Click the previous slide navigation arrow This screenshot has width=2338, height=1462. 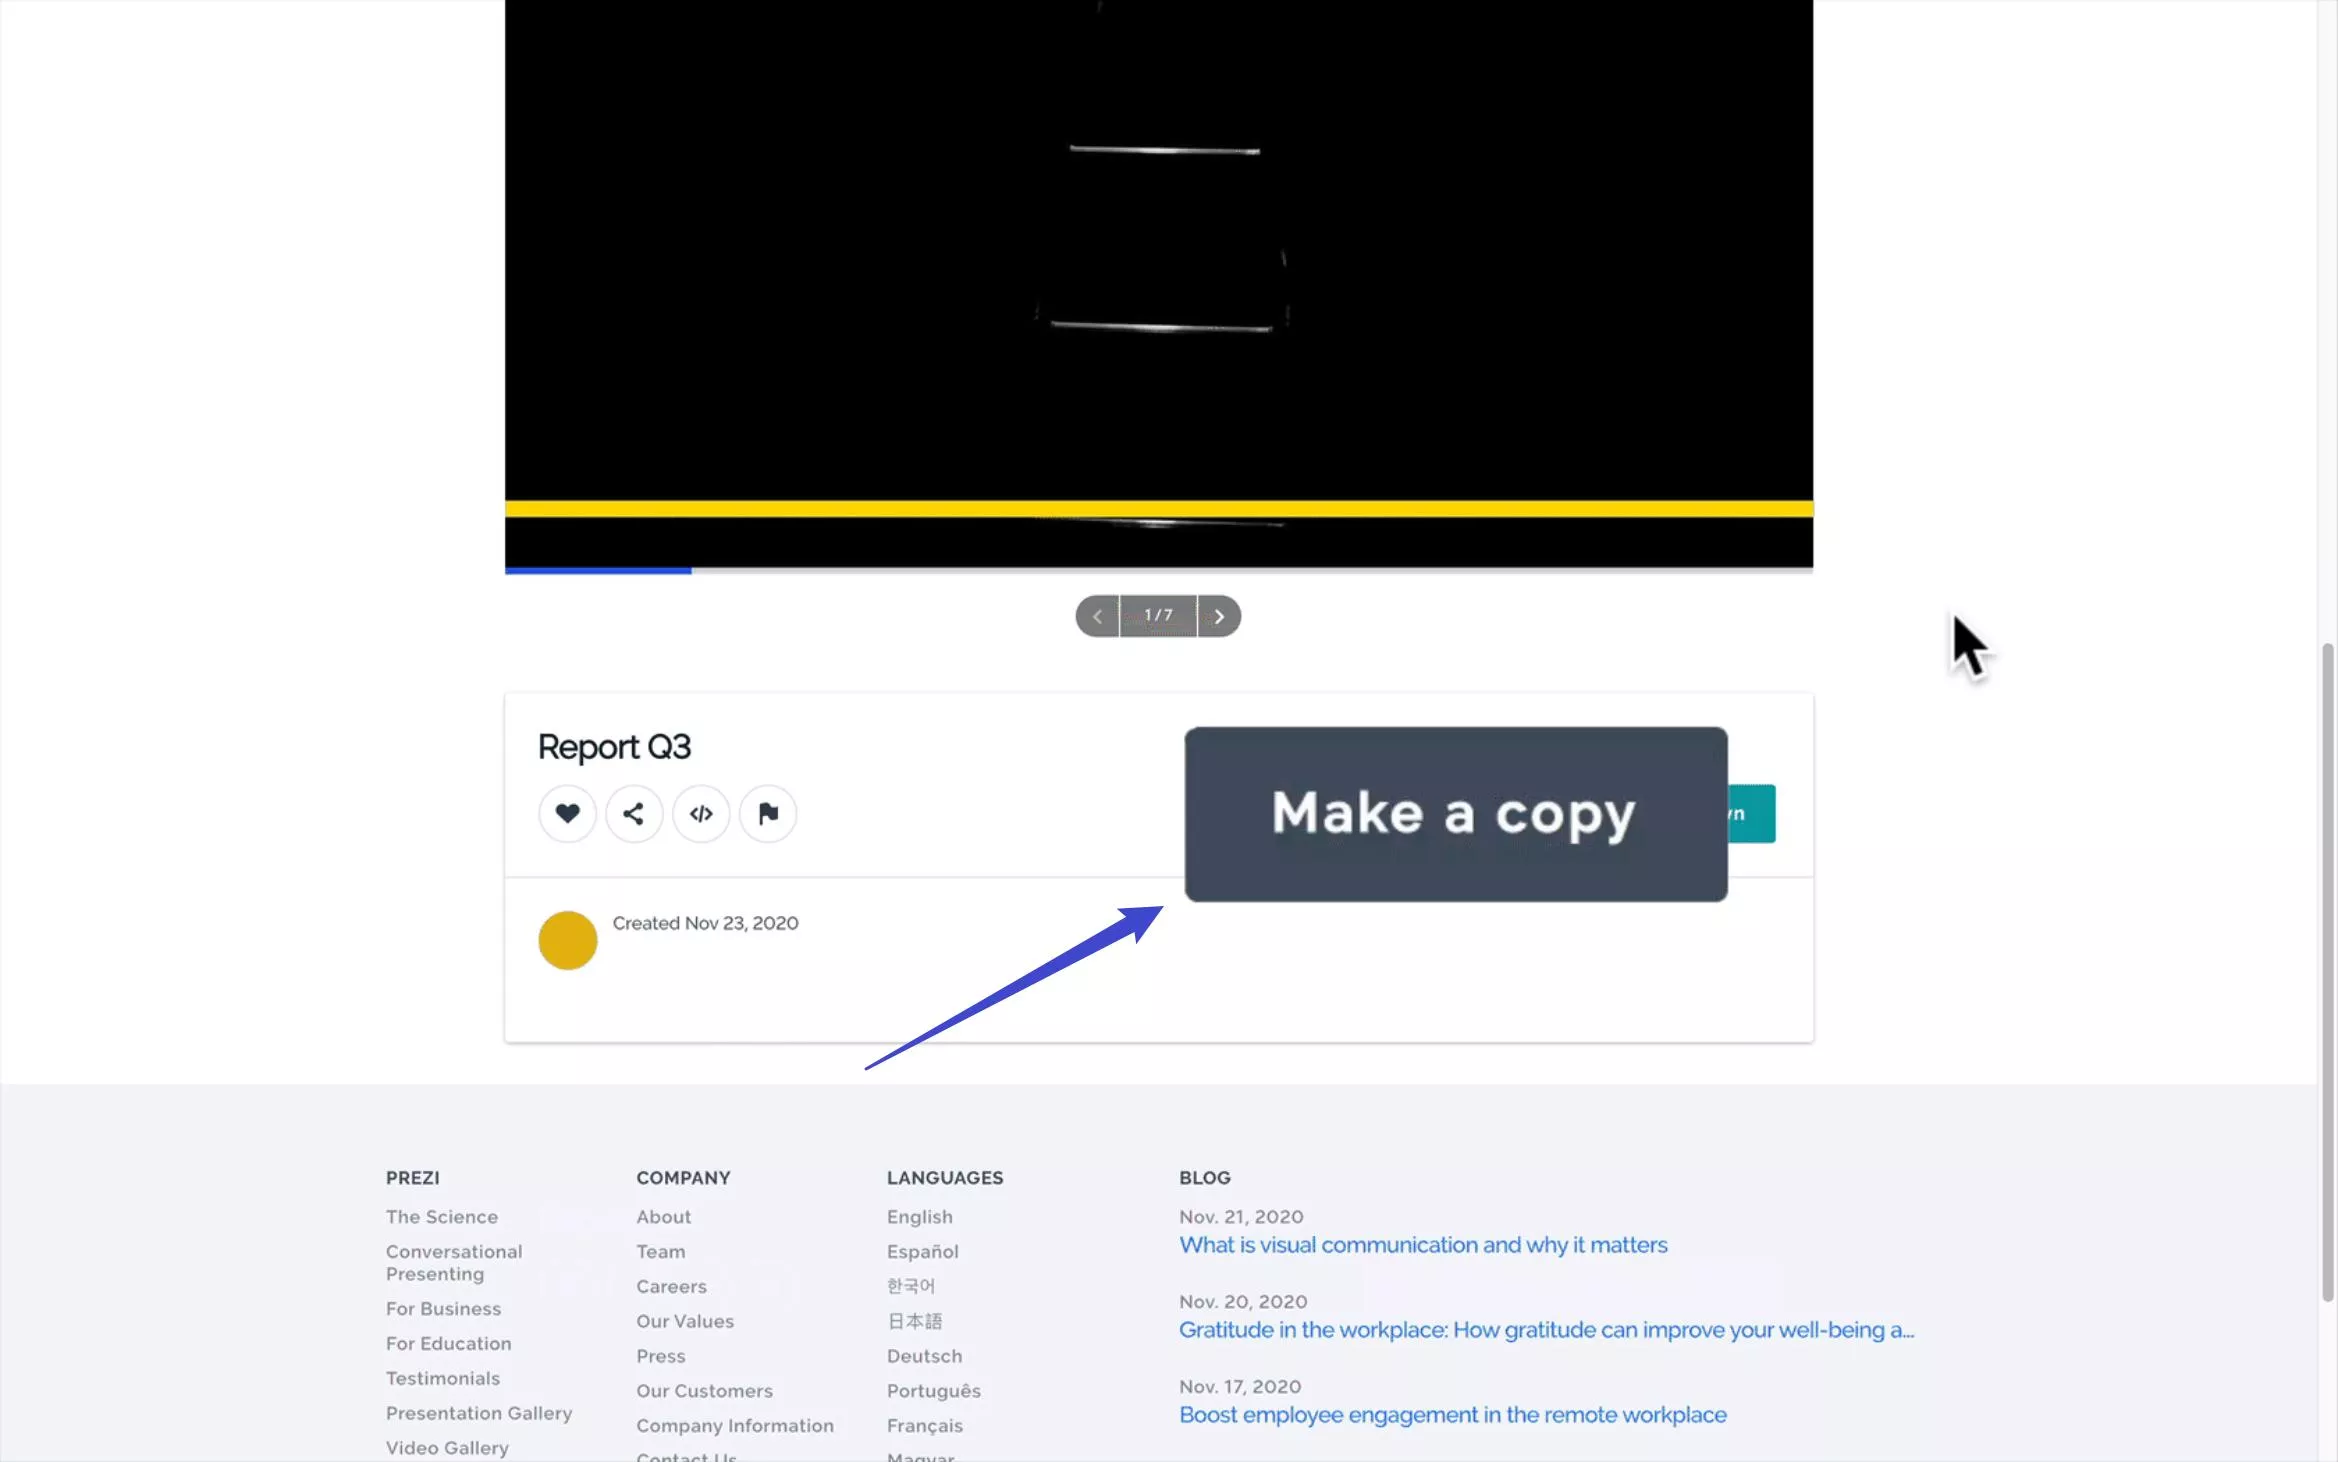[1097, 615]
